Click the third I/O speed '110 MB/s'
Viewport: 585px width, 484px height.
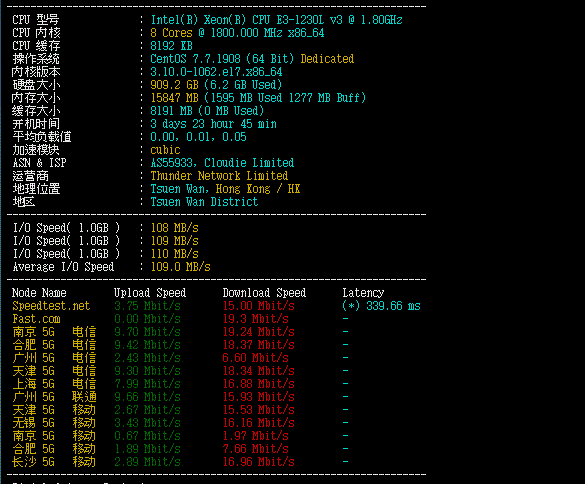pos(174,254)
